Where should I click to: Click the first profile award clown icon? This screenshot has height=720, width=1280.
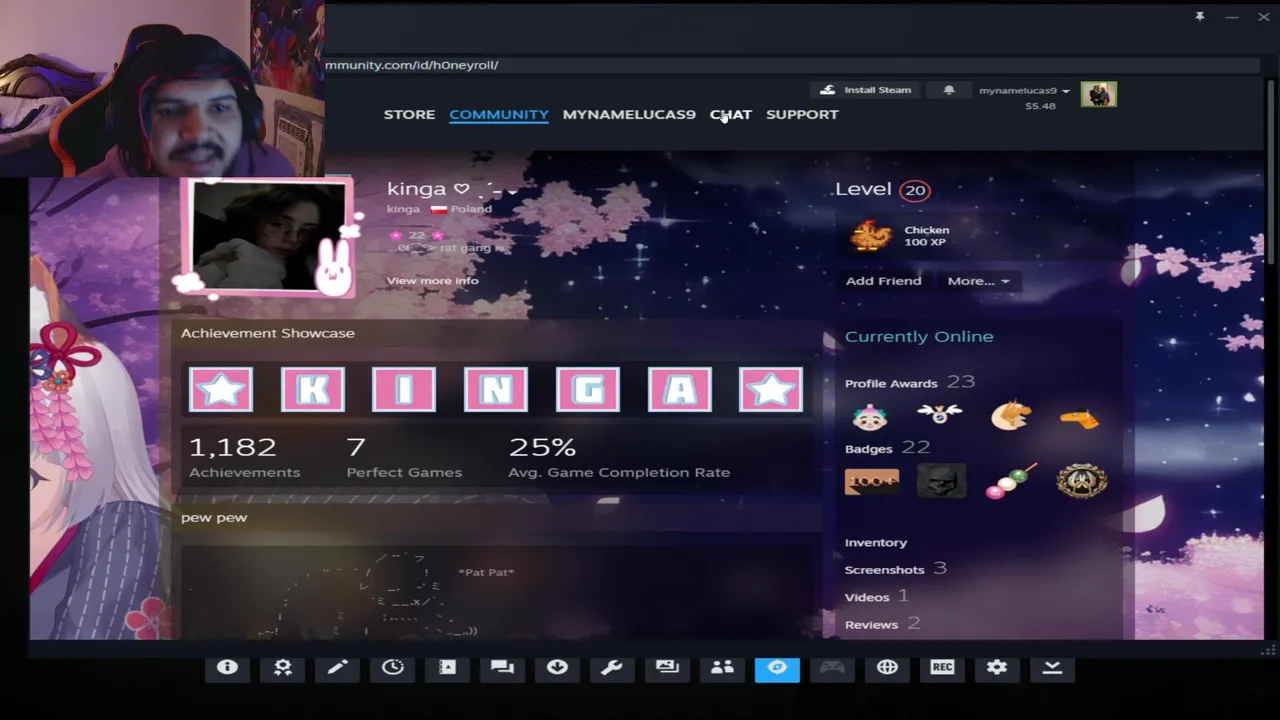870,416
